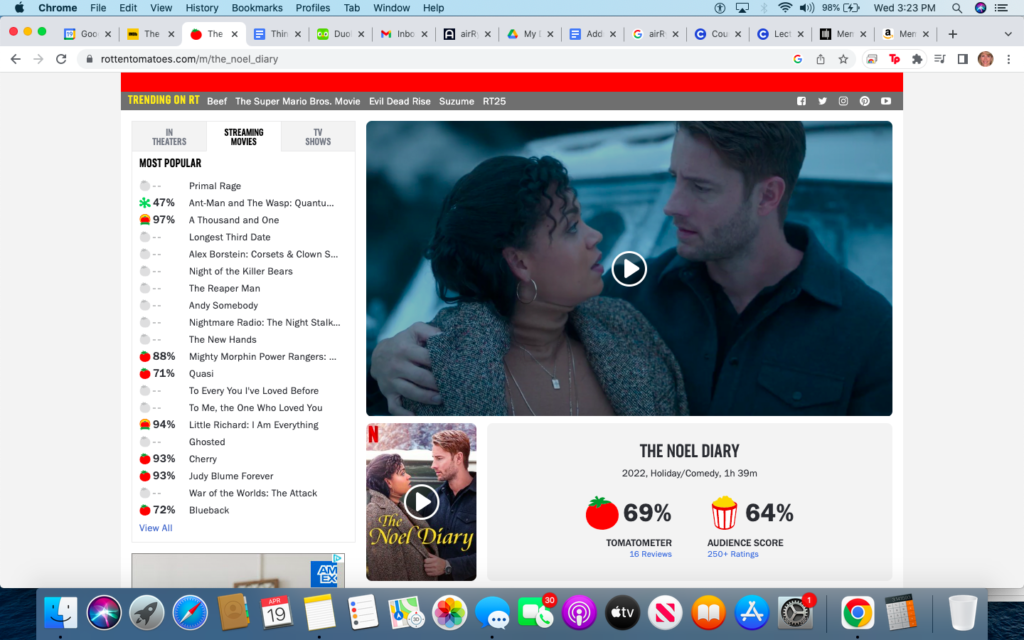The width and height of the screenshot is (1024, 640).
Task: Open the Apple menu
Action: tap(19, 8)
